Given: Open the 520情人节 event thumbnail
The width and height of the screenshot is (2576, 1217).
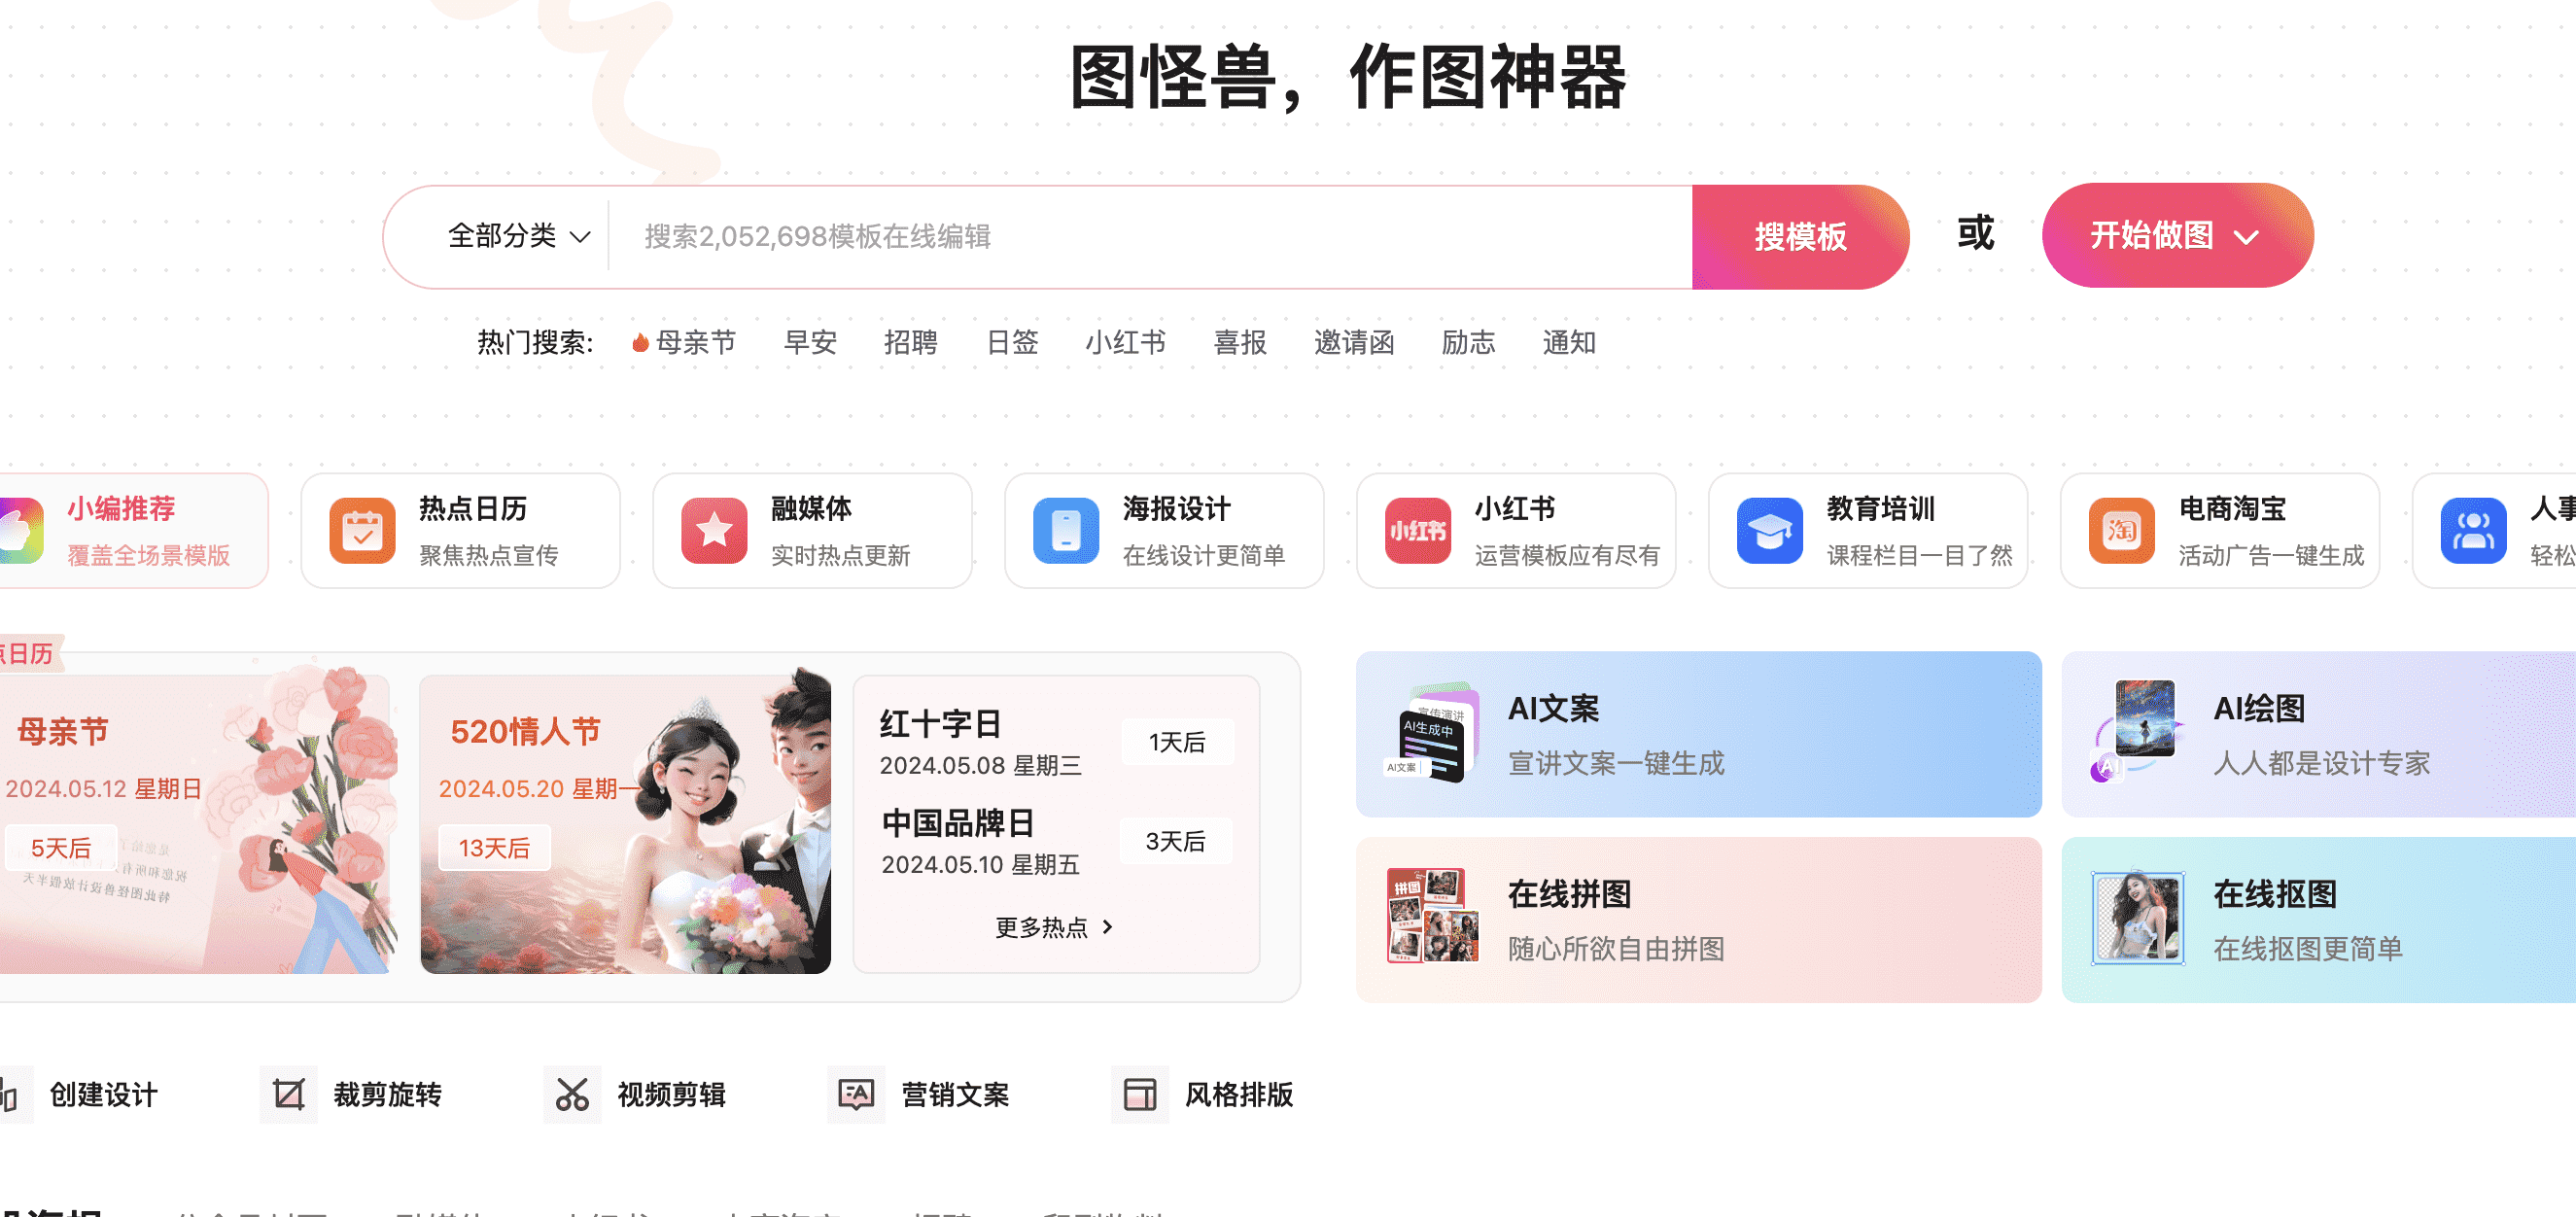Looking at the screenshot, I should [x=626, y=824].
